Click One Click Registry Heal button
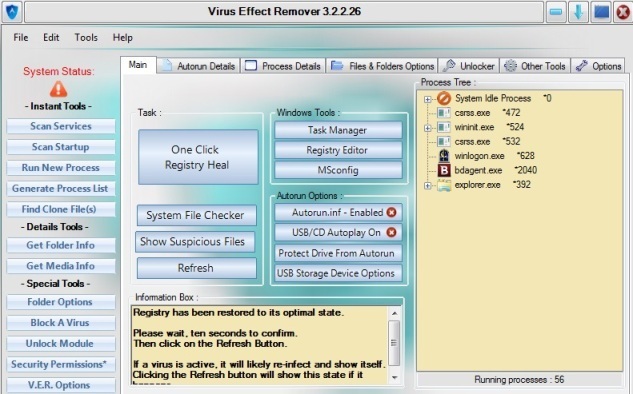 [198, 157]
